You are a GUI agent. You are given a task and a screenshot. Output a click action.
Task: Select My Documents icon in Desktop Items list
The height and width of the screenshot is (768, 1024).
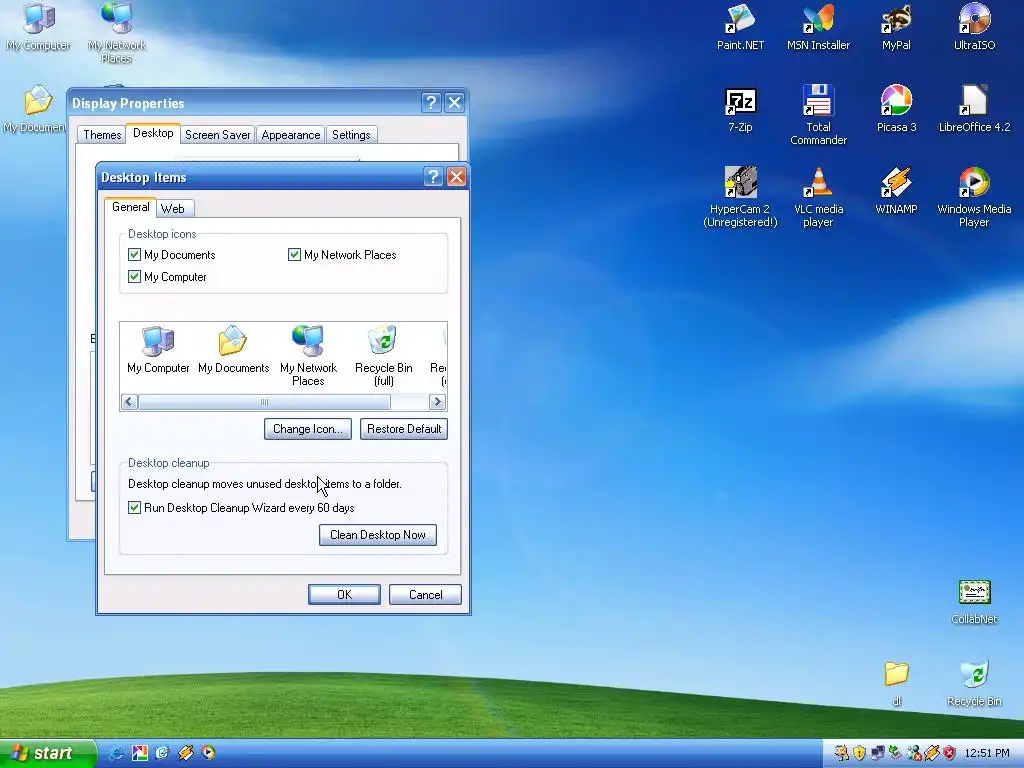click(233, 351)
